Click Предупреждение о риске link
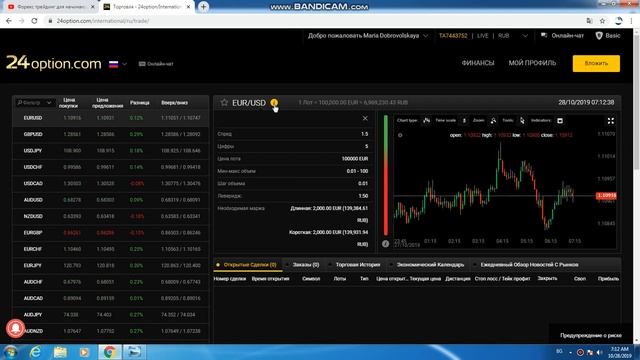Image resolution: width=640 pixels, height=360 pixels. pyautogui.click(x=591, y=336)
